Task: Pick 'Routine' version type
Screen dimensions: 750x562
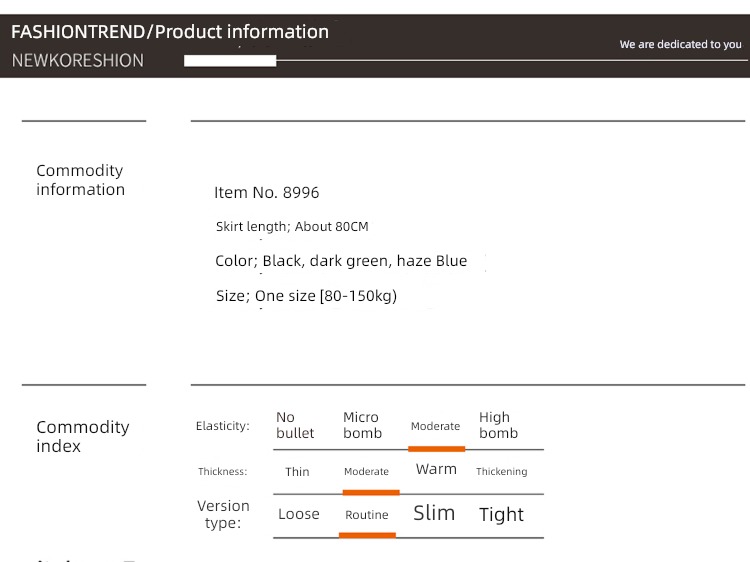Action: coord(367,515)
